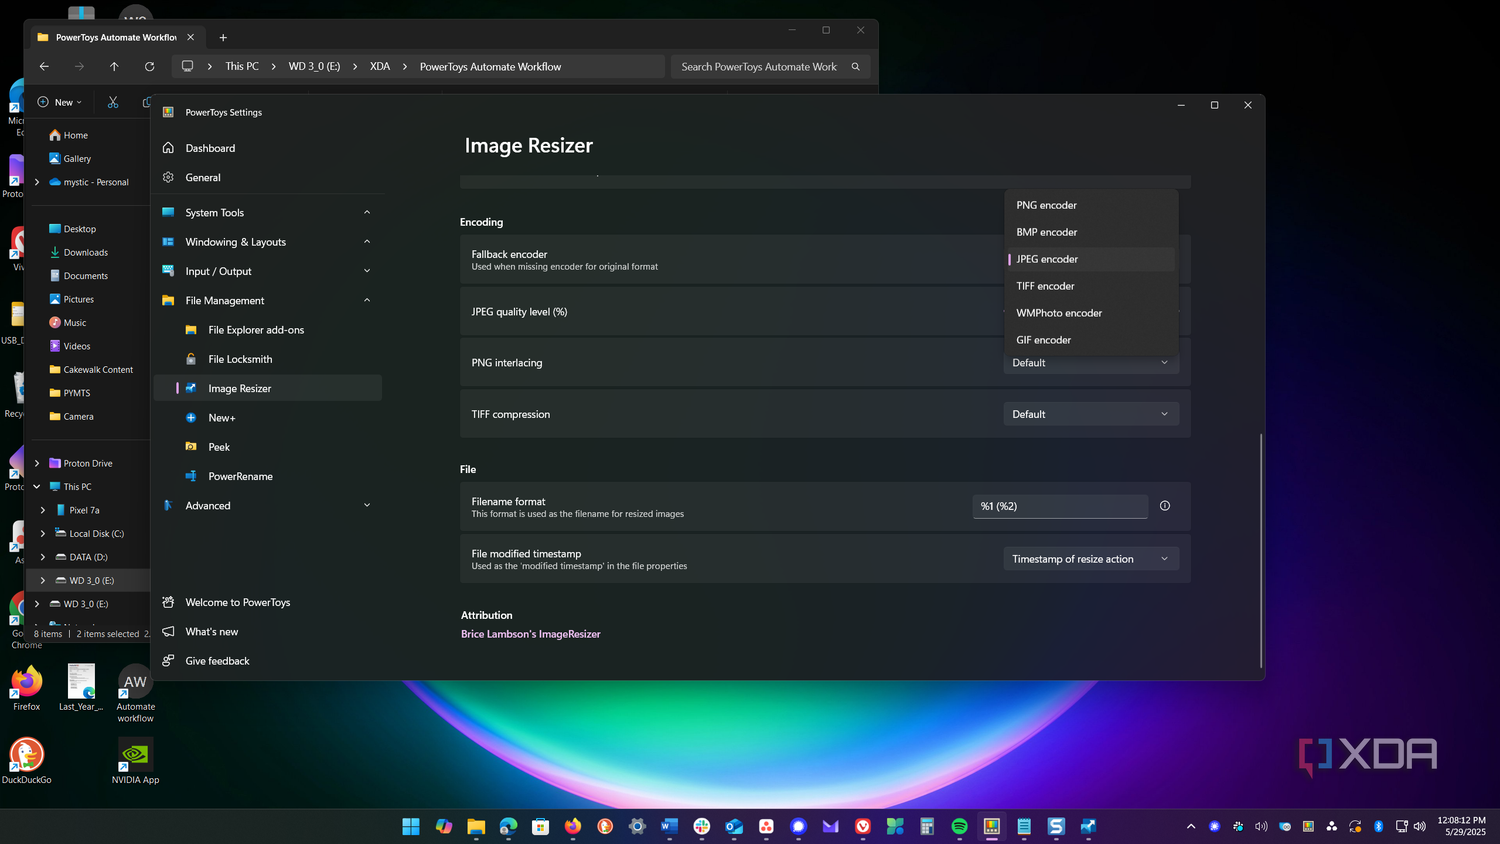The width and height of the screenshot is (1500, 844).
Task: Choose PNG encoder from the list
Action: [x=1091, y=205]
